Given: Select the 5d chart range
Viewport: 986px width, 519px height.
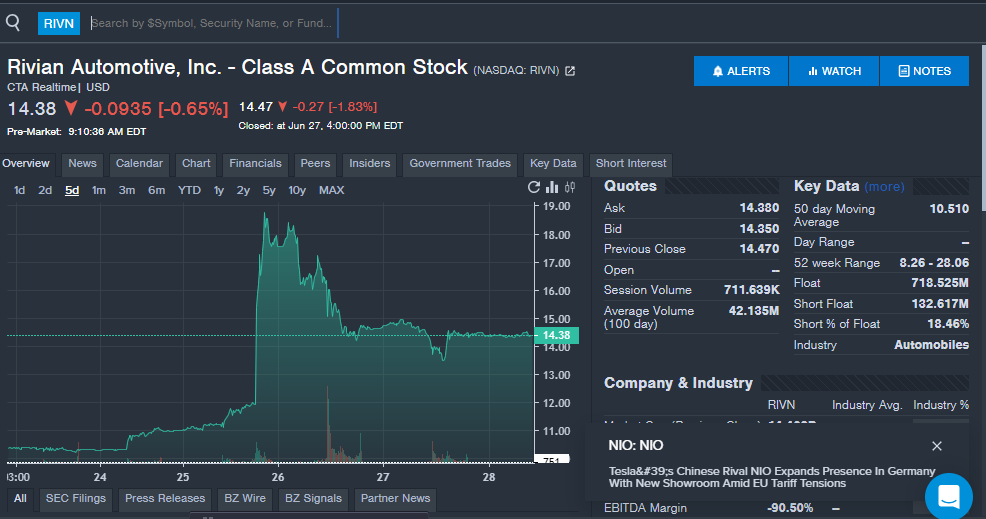Looking at the screenshot, I should click(72, 190).
